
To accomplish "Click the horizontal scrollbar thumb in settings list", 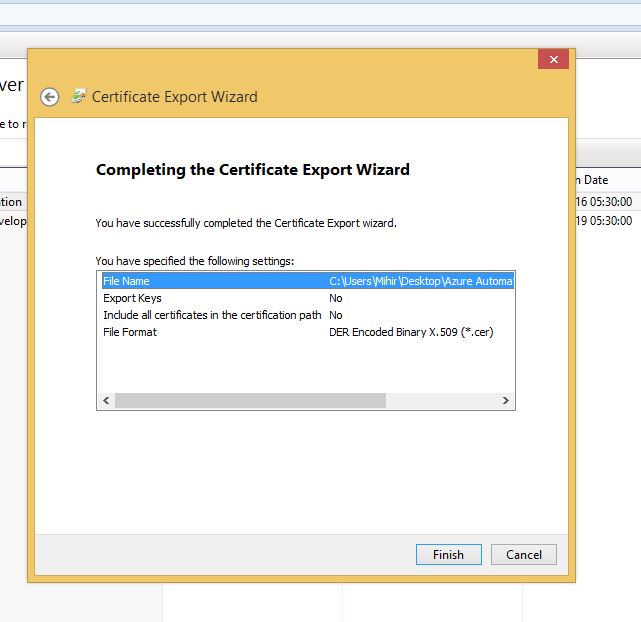I will (250, 400).
